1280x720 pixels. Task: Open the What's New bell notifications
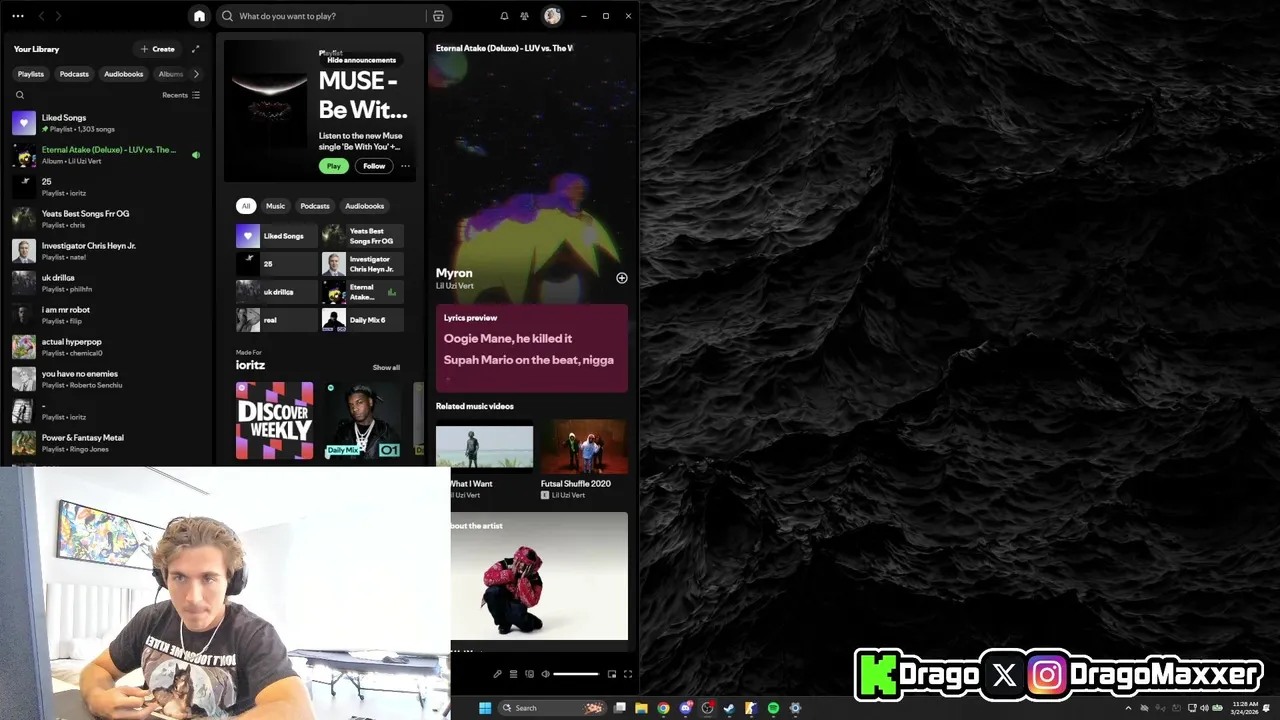(x=504, y=16)
